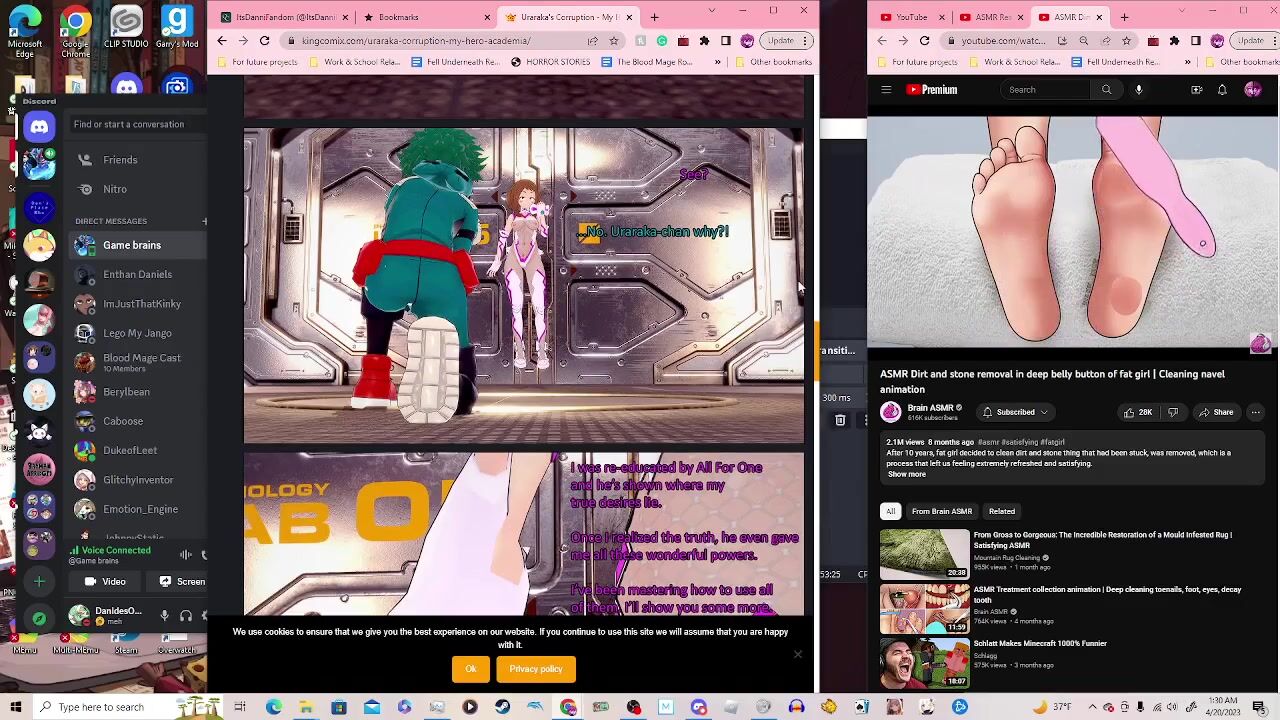
Task: Like the ASMR video (28K)
Action: (1138, 412)
